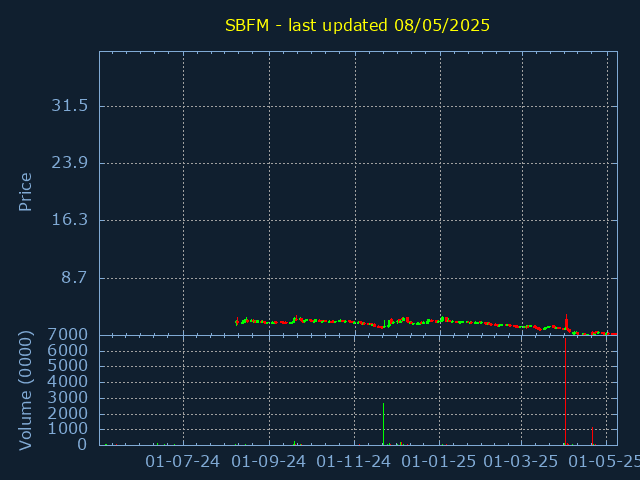This screenshot has height=480, width=640.
Task: Select the 5000 volume axis label
Action: 67,366
